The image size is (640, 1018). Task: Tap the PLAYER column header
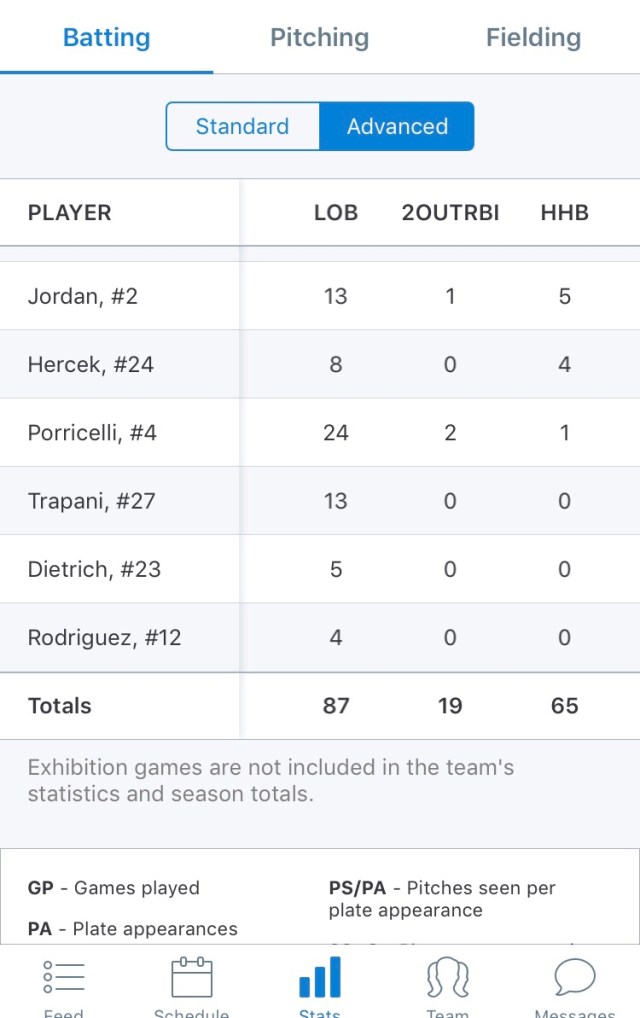70,213
